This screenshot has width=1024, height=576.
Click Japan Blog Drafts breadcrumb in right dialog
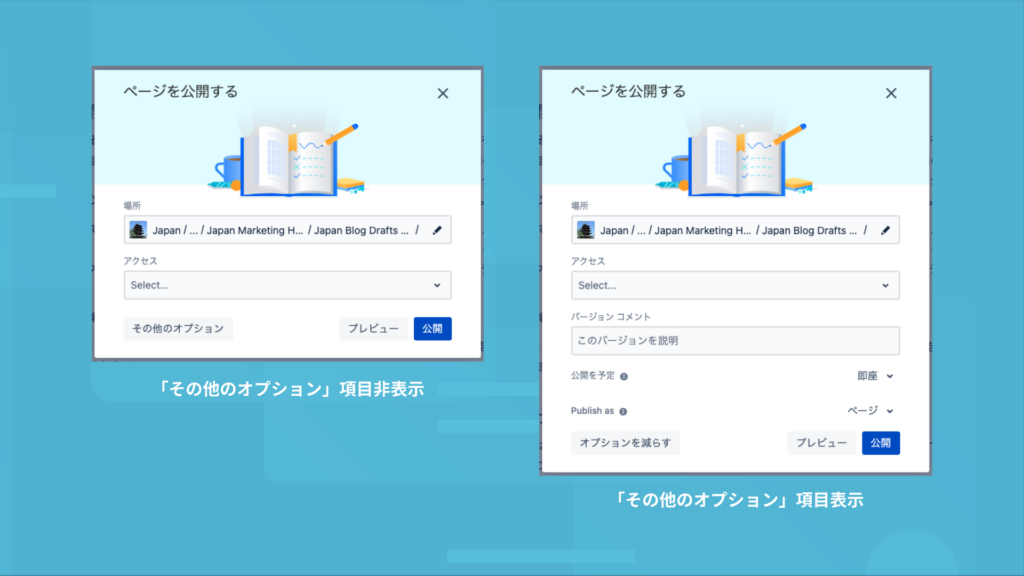tap(809, 231)
